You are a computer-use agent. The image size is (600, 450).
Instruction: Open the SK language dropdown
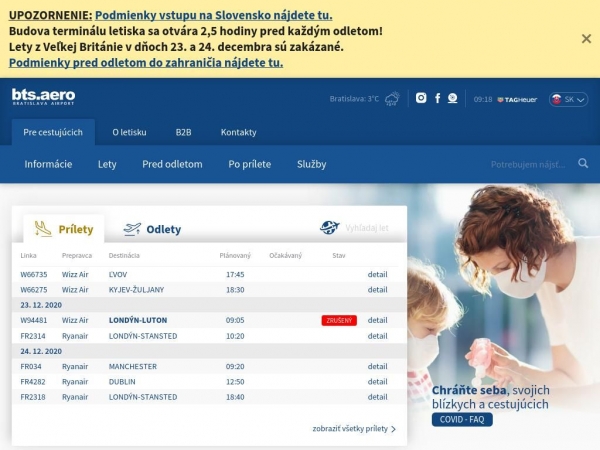coord(569,99)
